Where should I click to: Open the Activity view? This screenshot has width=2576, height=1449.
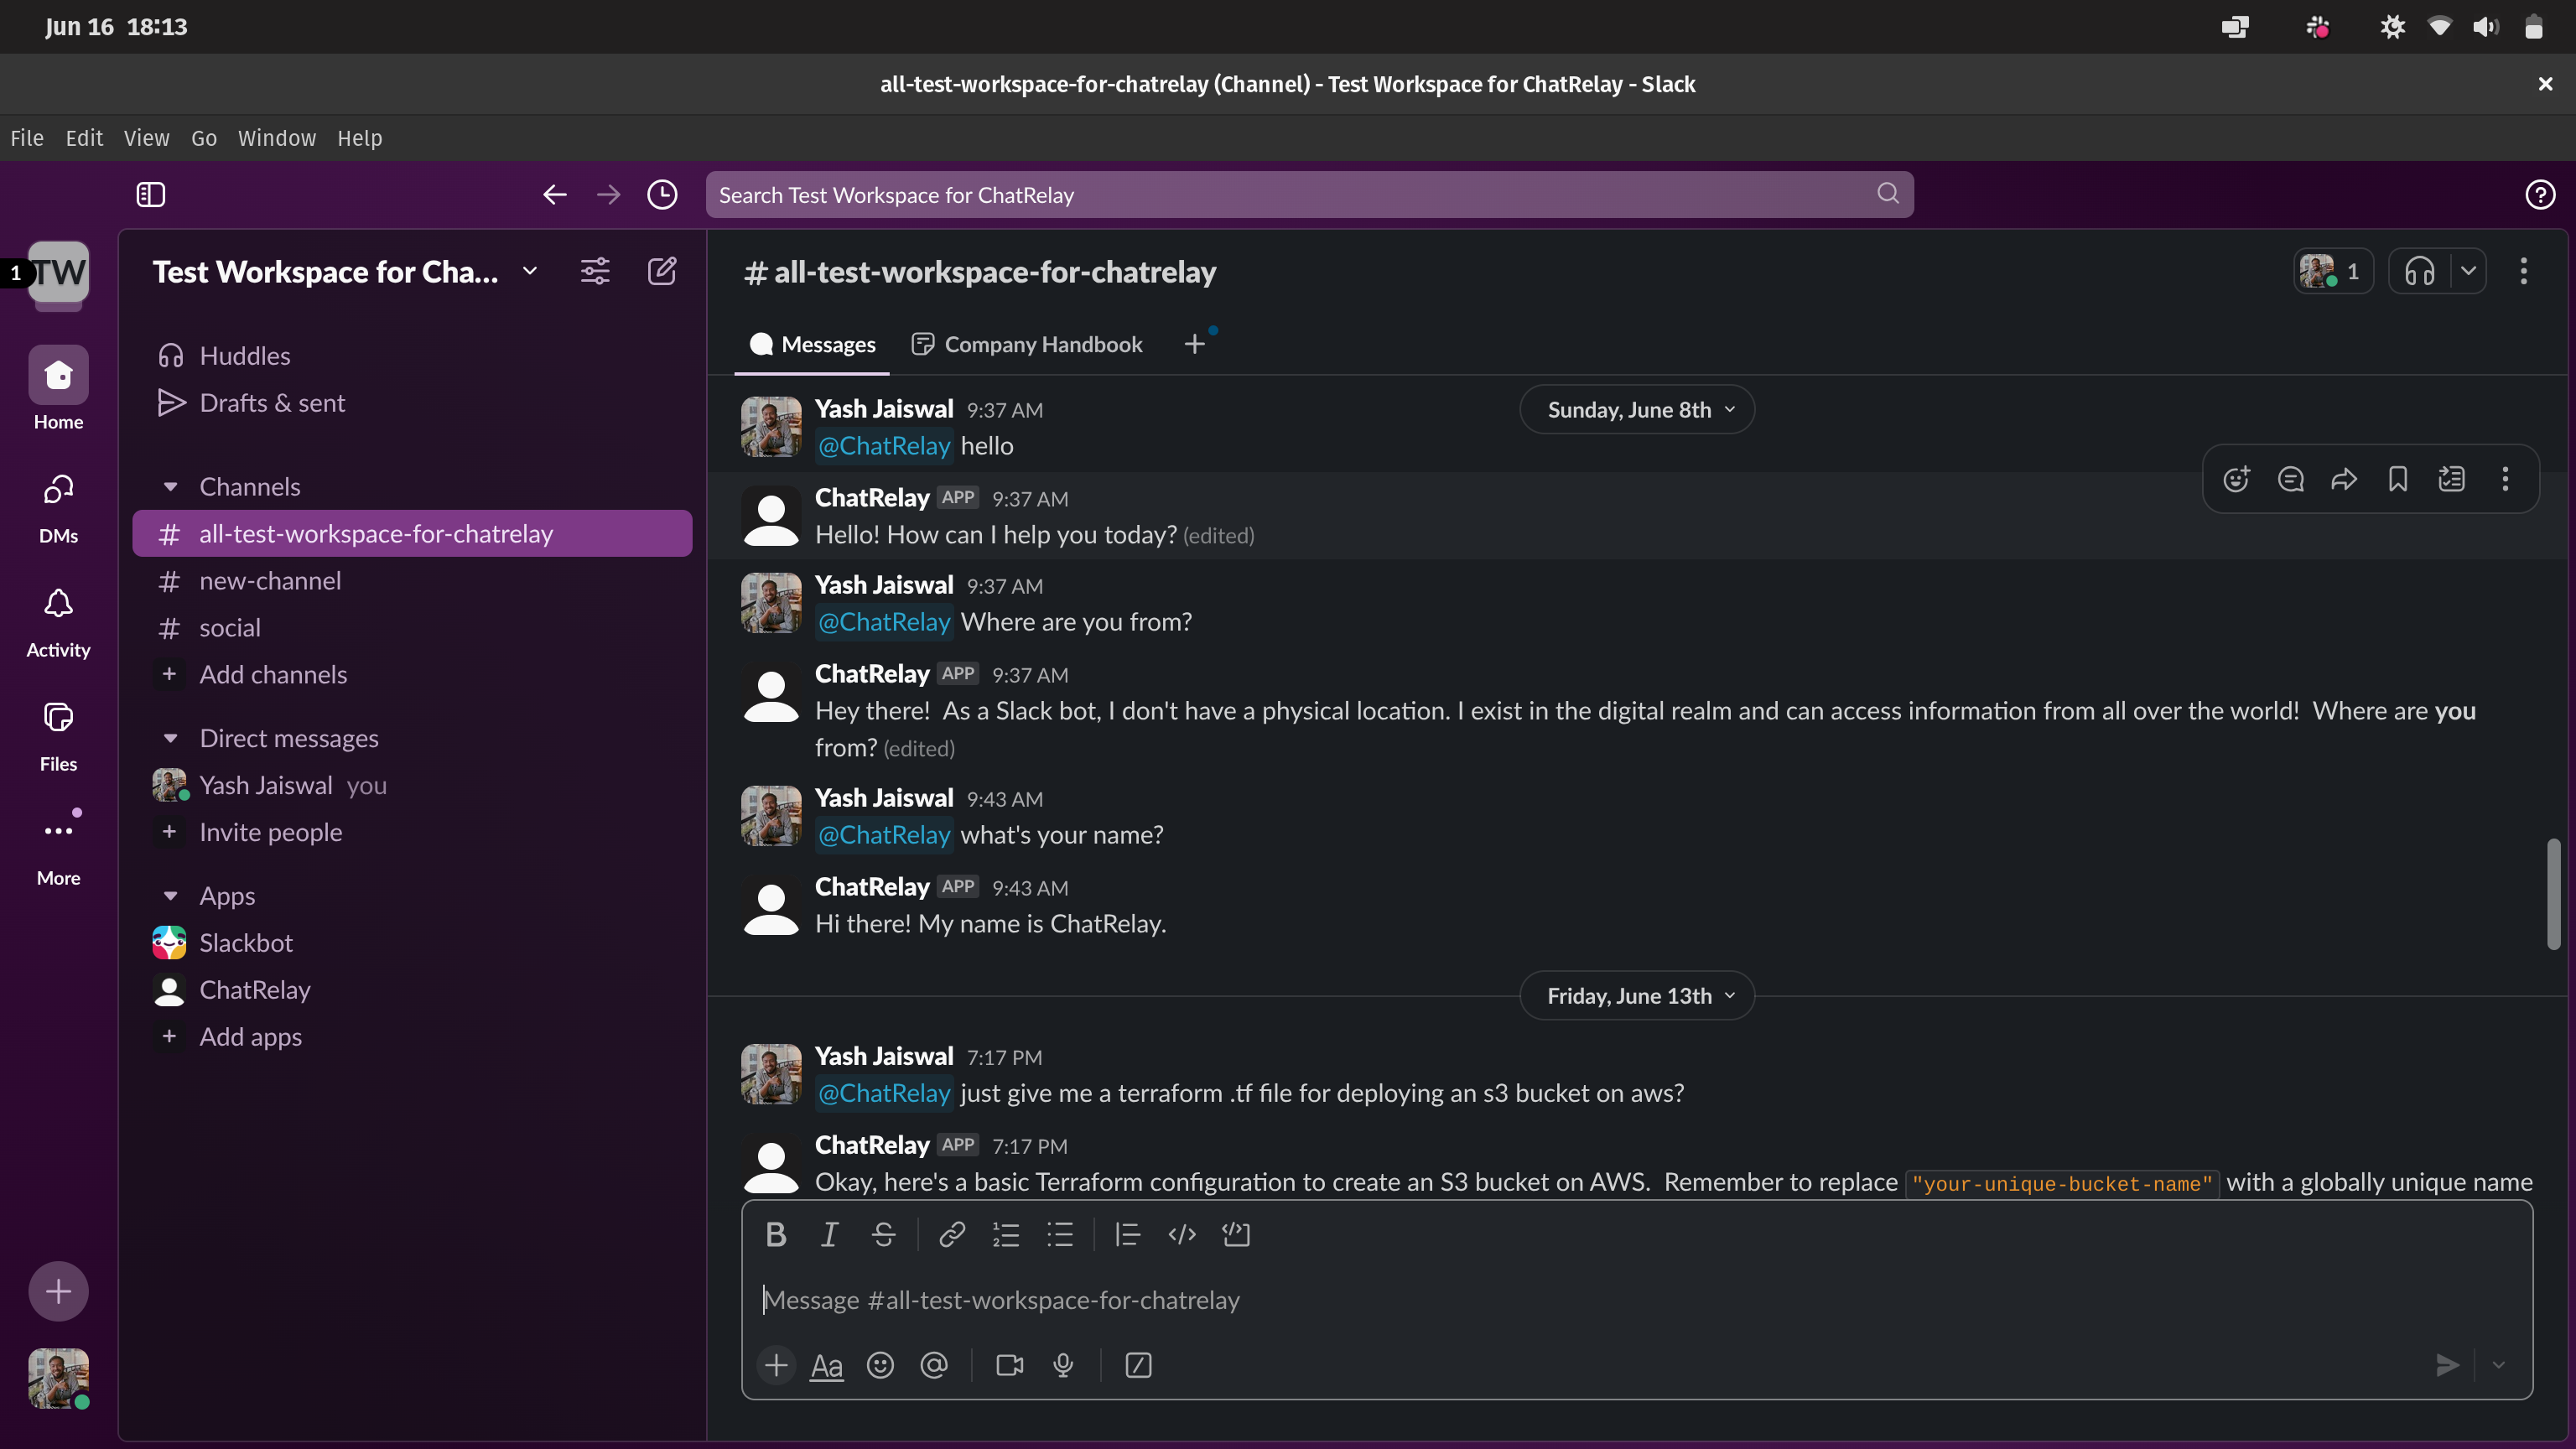58,620
